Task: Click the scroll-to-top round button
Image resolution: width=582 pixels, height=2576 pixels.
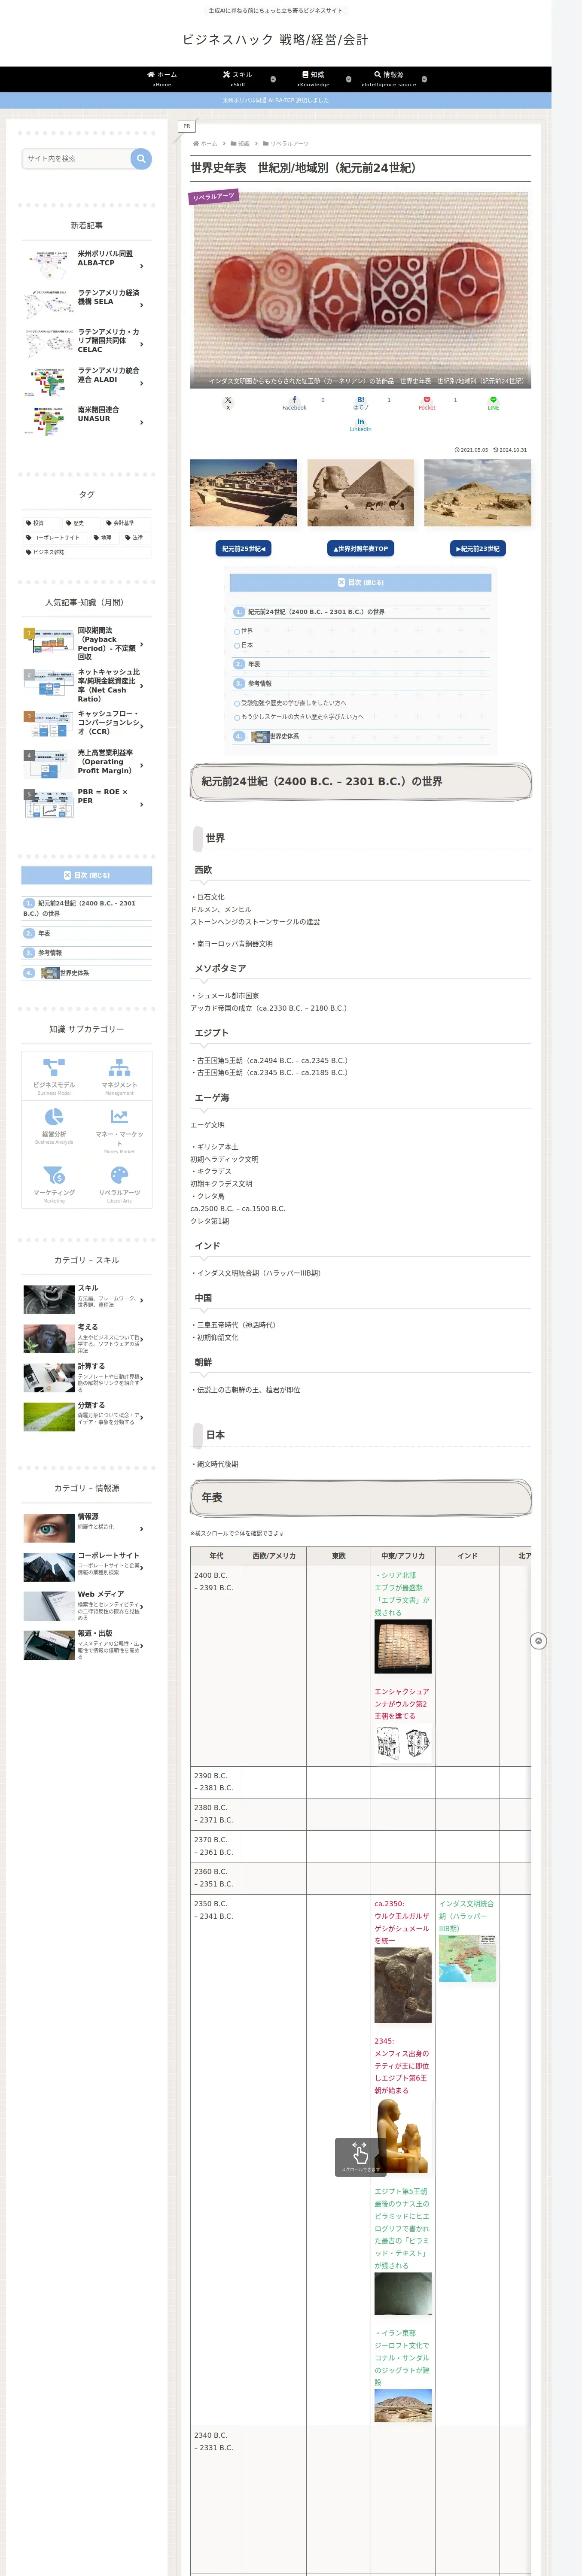Action: [538, 1641]
